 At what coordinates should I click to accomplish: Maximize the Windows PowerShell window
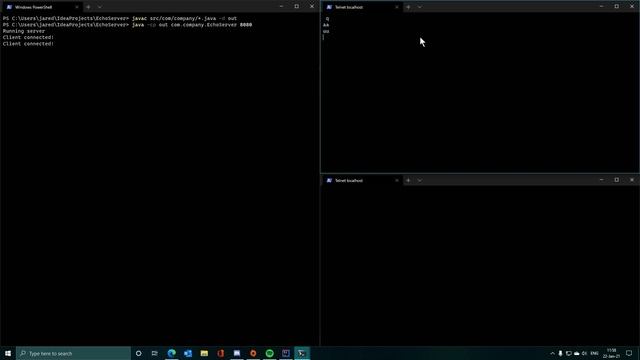pos(297,7)
